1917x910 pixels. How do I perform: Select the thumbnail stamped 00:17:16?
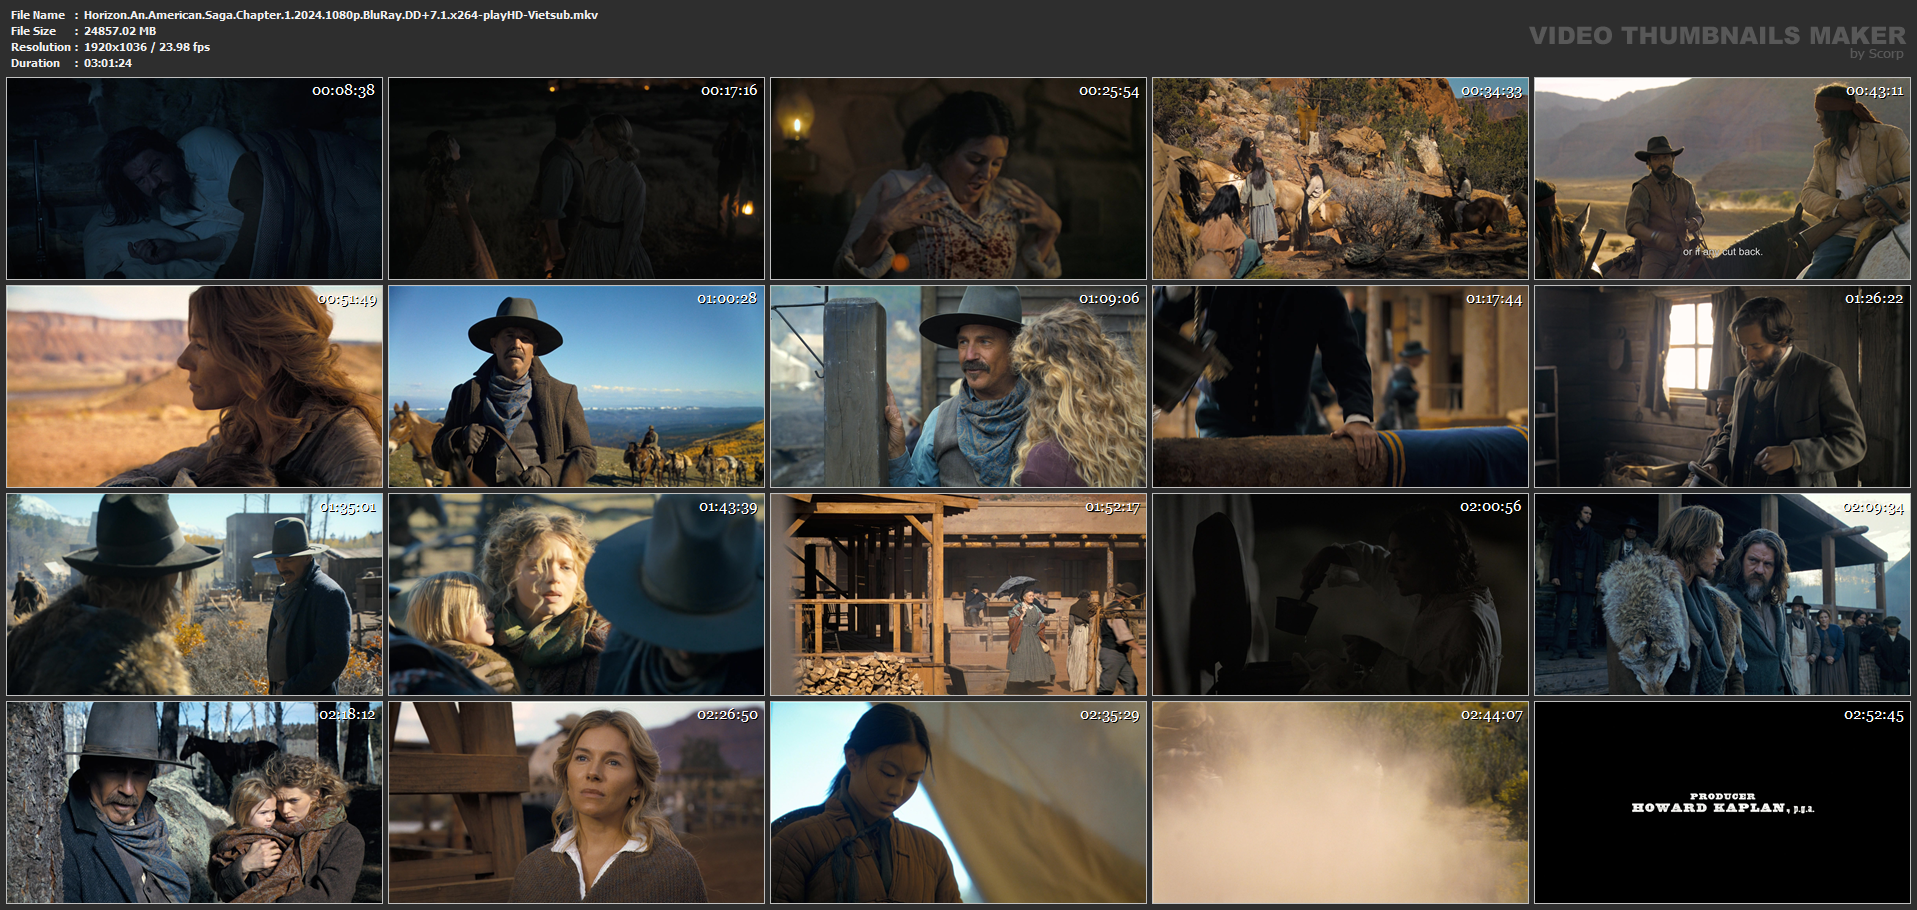coord(576,179)
